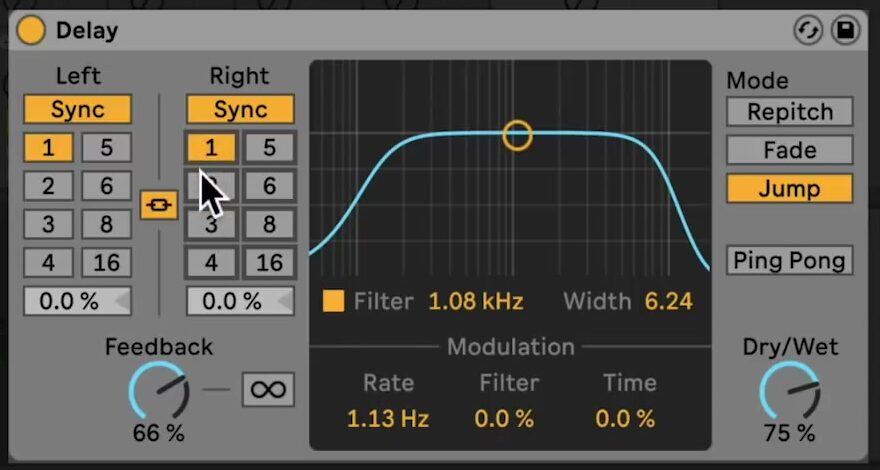Select Right delay time 3
This screenshot has width=880, height=470.
coord(211,224)
